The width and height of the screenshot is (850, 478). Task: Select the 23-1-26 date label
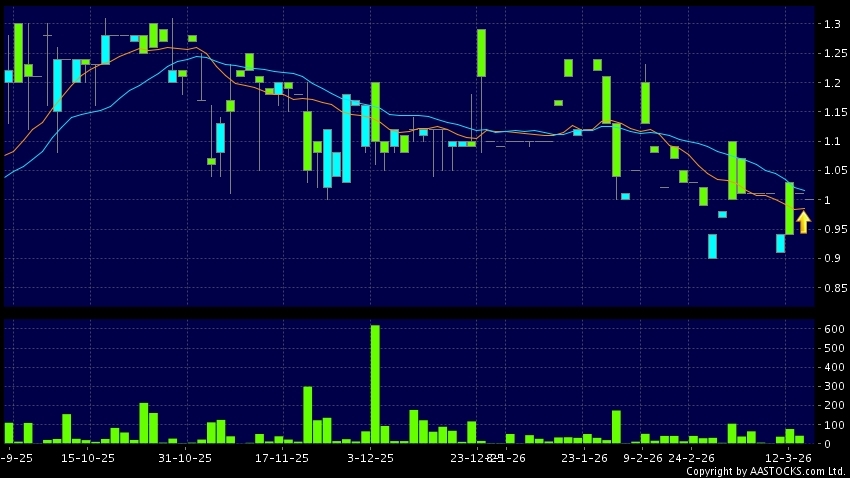(x=584, y=457)
